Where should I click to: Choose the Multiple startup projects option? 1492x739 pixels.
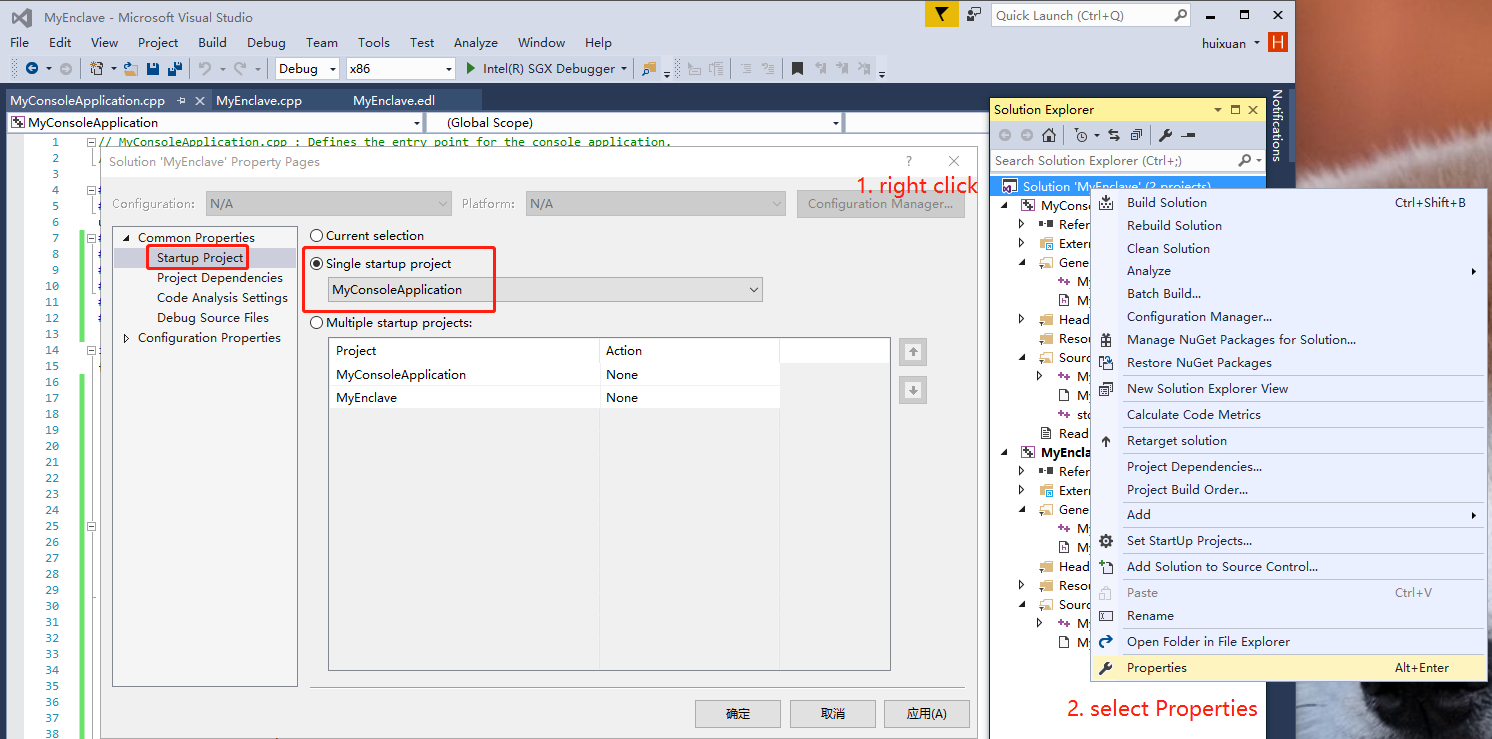pyautogui.click(x=316, y=322)
